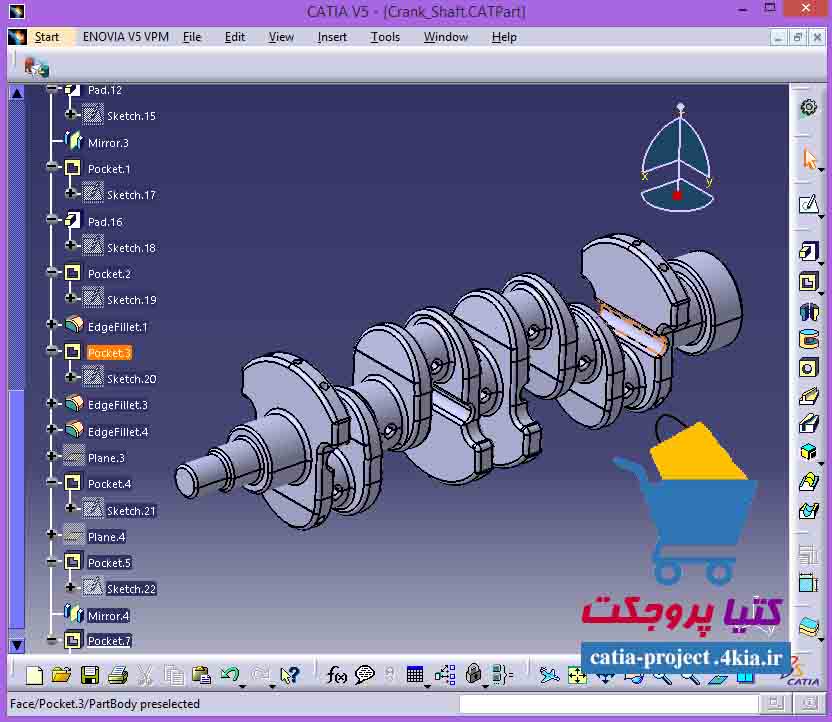Image resolution: width=832 pixels, height=722 pixels.
Task: Click the What's This help pointer icon
Action: pos(290,675)
